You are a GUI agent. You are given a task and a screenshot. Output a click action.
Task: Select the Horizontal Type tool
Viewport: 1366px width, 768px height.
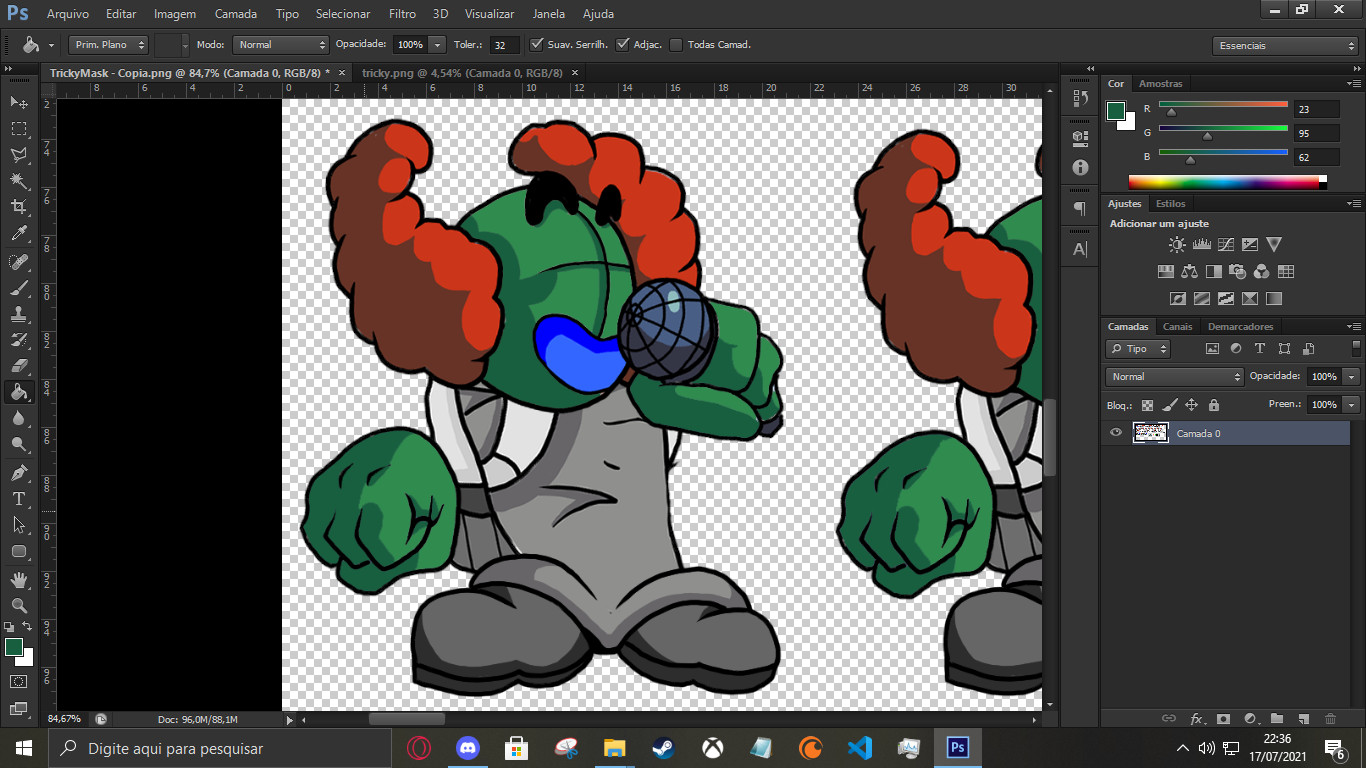click(19, 498)
